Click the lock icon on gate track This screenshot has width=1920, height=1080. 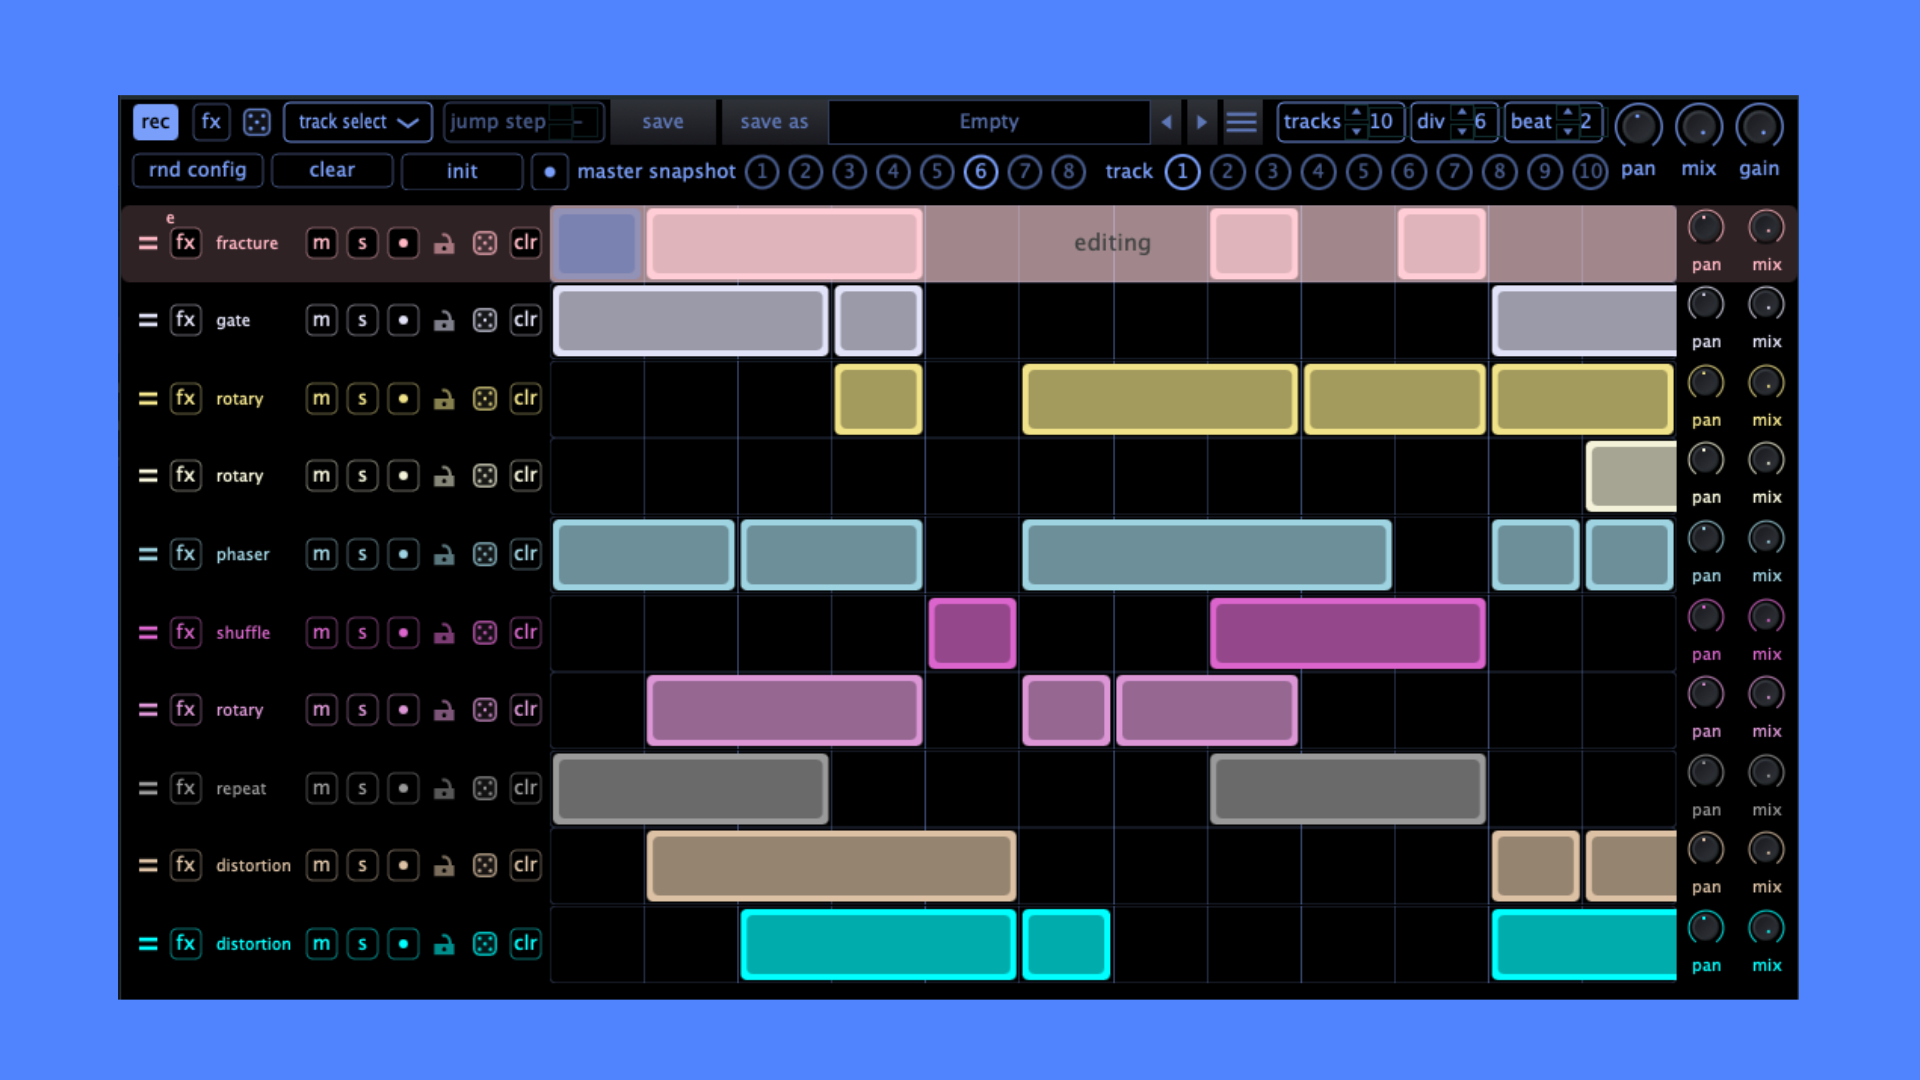(x=444, y=321)
